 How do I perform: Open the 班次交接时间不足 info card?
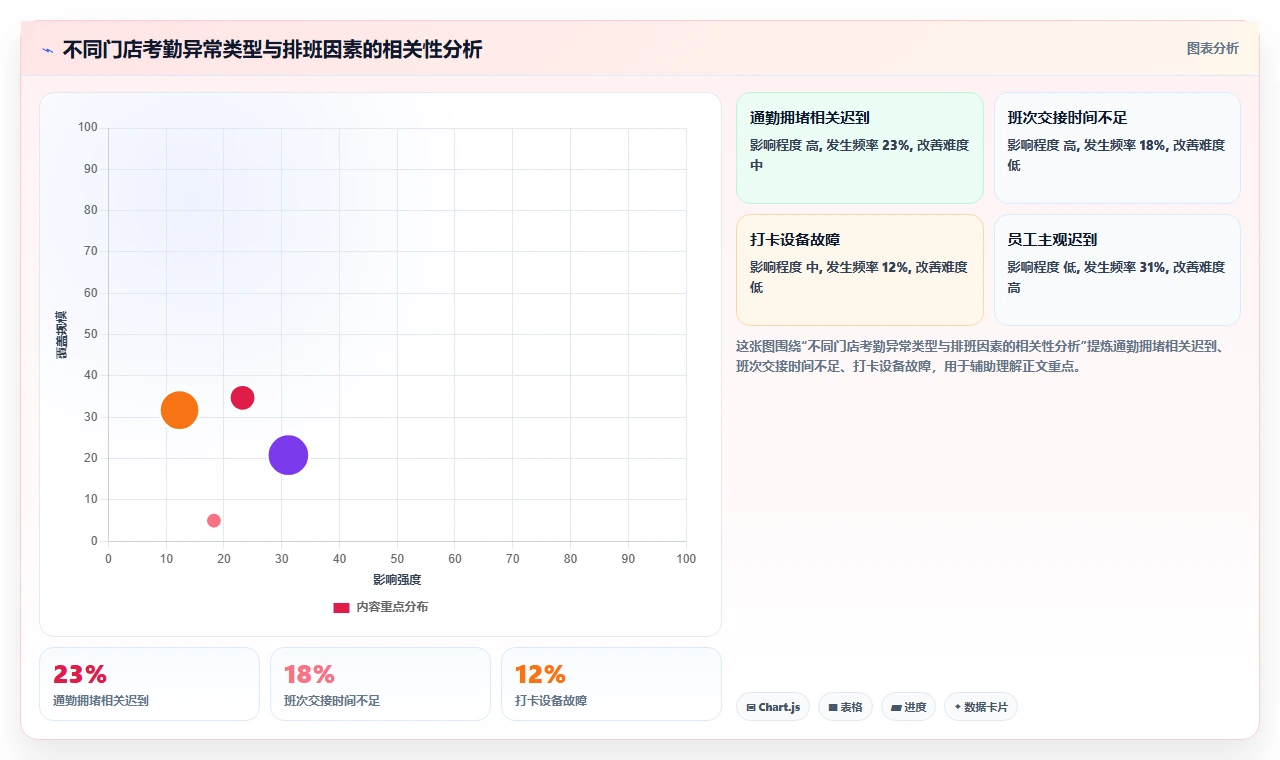(1117, 148)
